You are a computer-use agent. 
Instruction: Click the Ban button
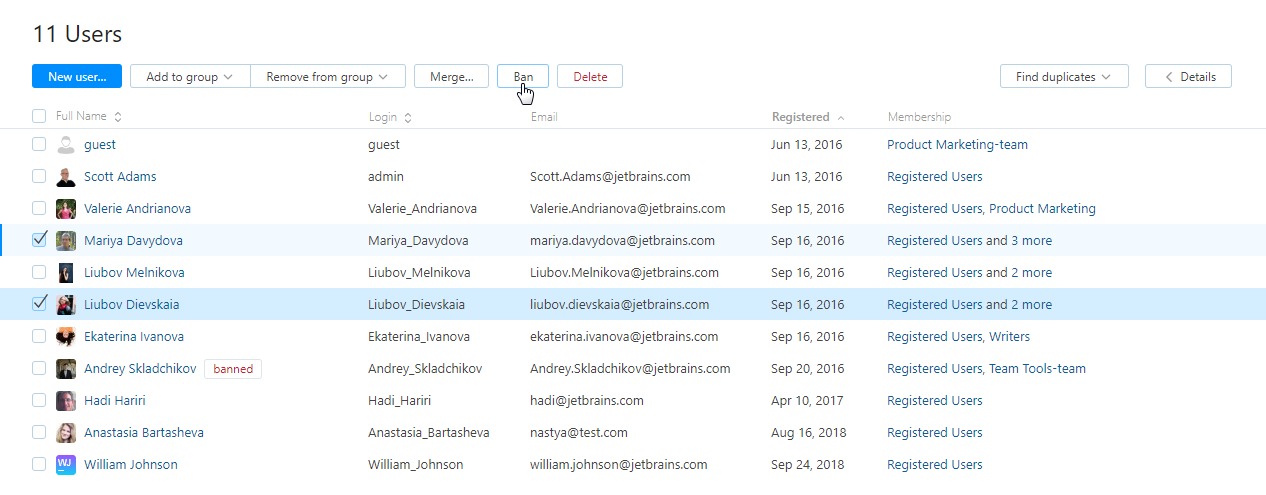(x=523, y=77)
